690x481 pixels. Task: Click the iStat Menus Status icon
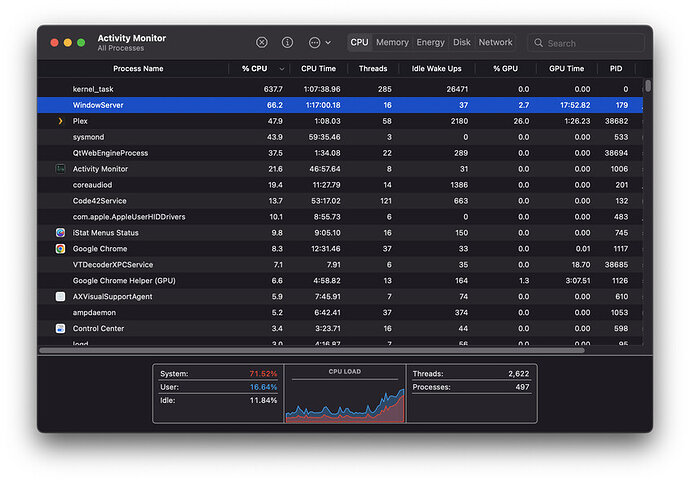click(60, 232)
